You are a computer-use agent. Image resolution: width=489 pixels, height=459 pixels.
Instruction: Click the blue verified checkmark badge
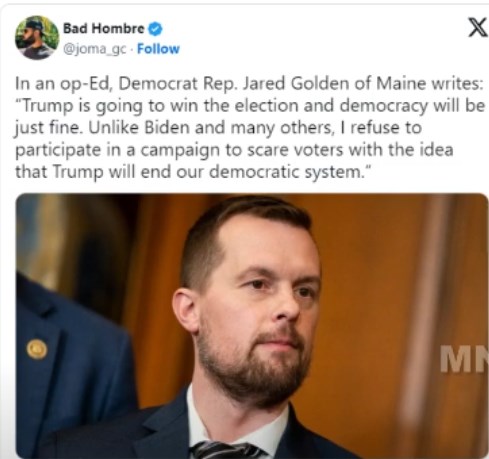point(155,29)
